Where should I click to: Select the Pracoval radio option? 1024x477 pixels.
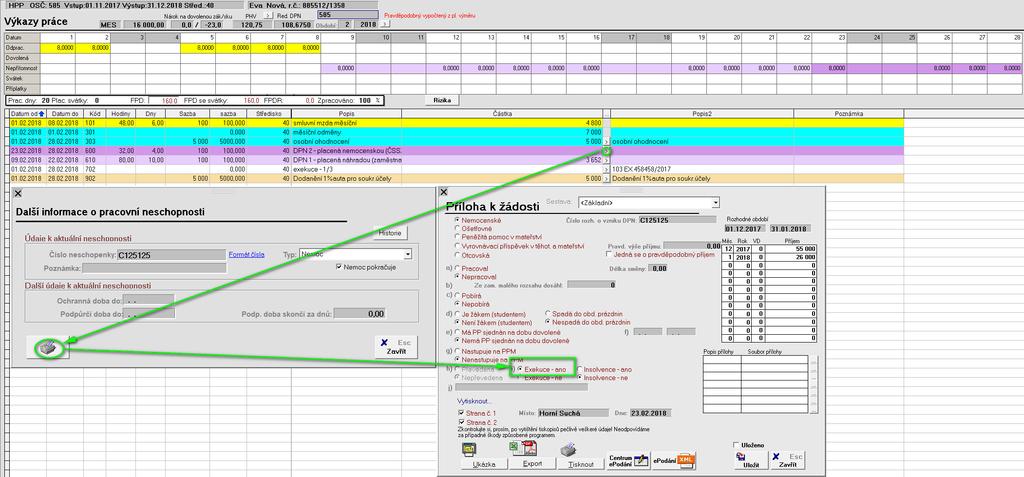(457, 269)
